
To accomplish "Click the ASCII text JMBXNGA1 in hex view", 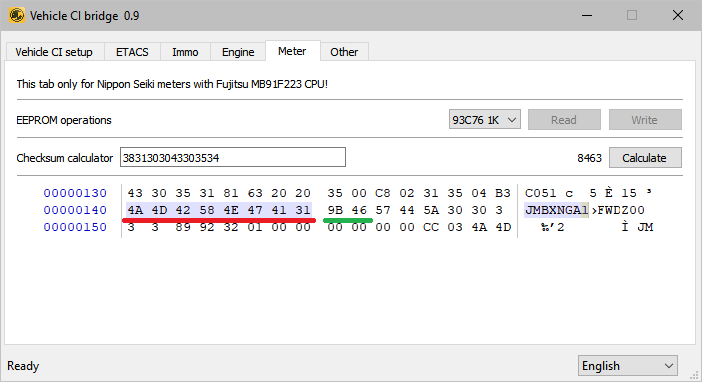I will pyautogui.click(x=556, y=210).
